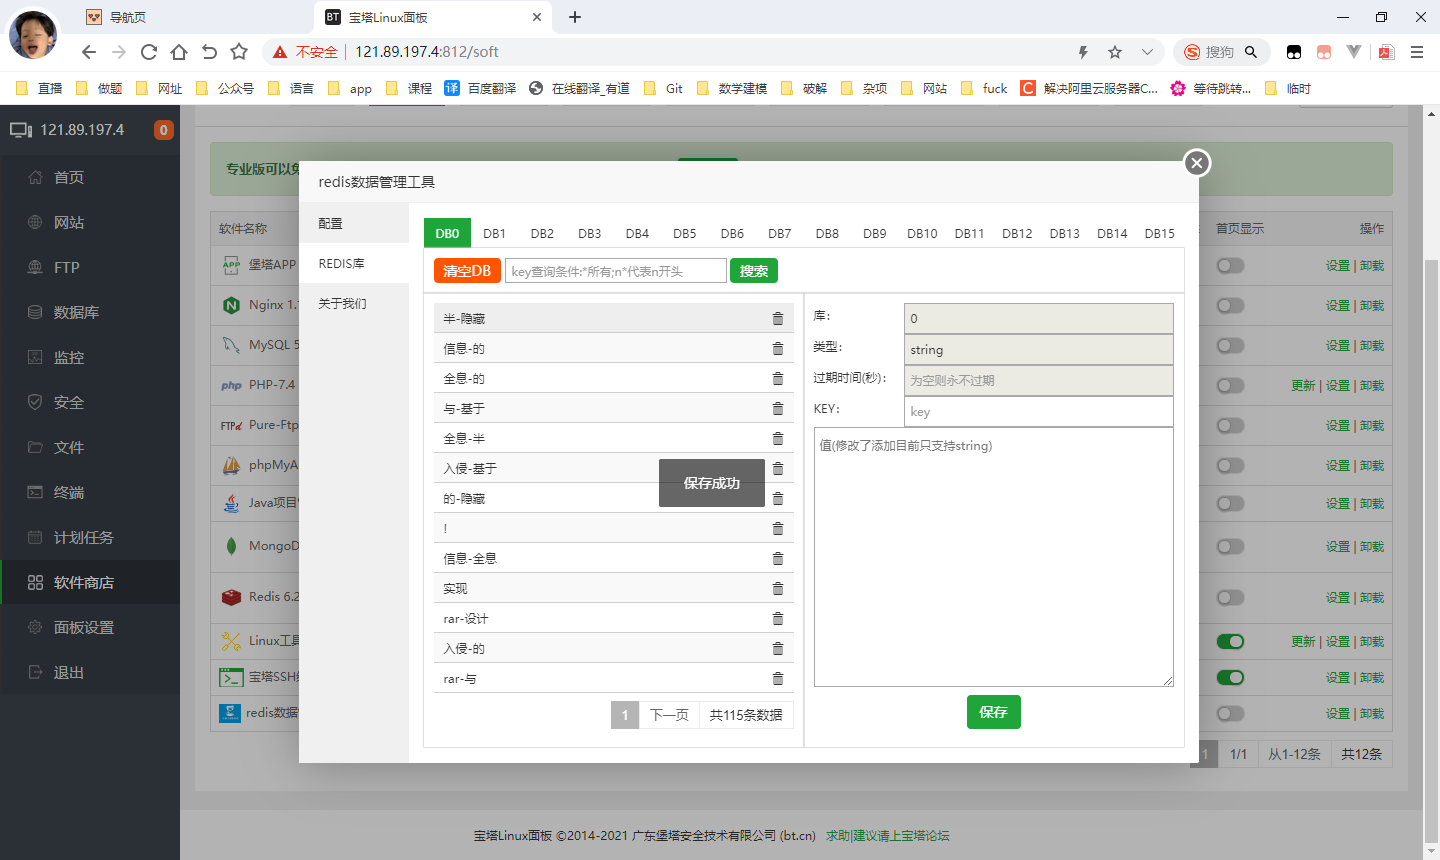Remove the 信息-全息 key via trash icon

778,558
